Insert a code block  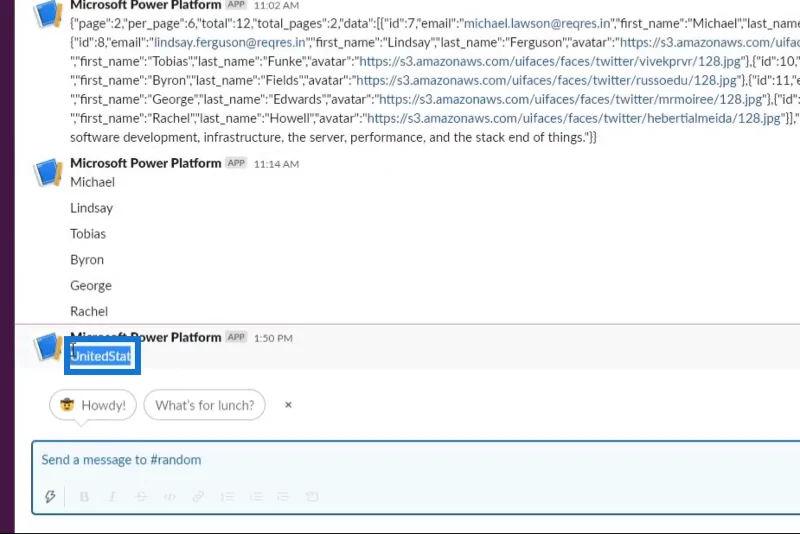pyautogui.click(x=312, y=496)
